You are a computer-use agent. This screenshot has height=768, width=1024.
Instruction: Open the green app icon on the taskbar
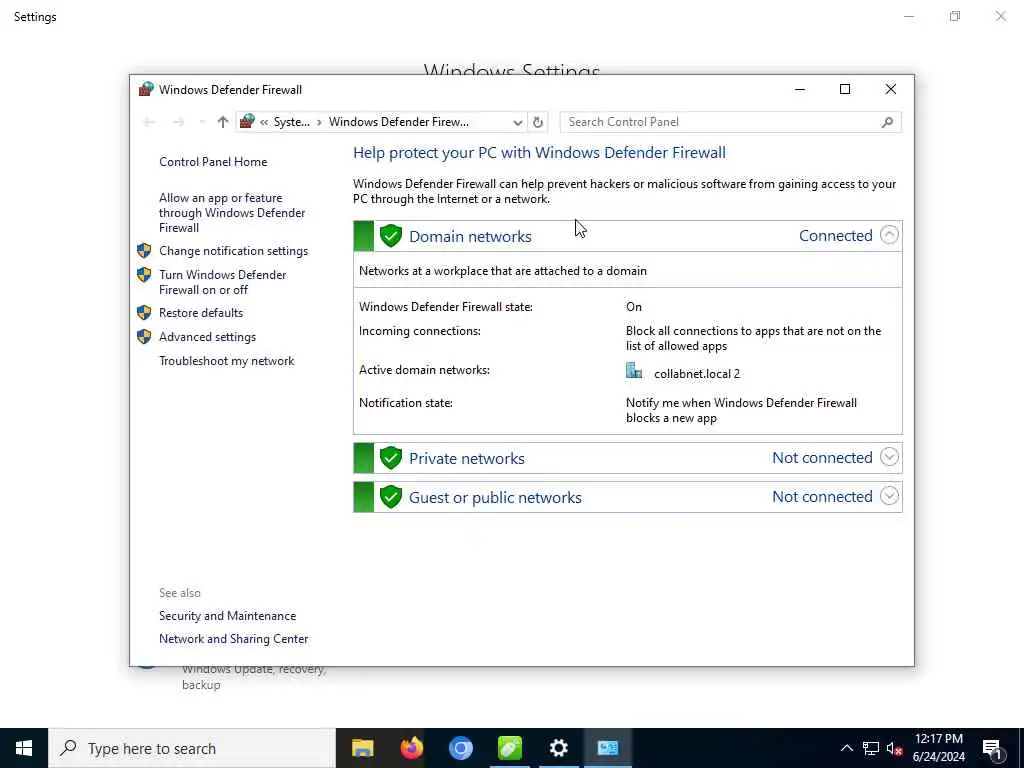pos(509,748)
